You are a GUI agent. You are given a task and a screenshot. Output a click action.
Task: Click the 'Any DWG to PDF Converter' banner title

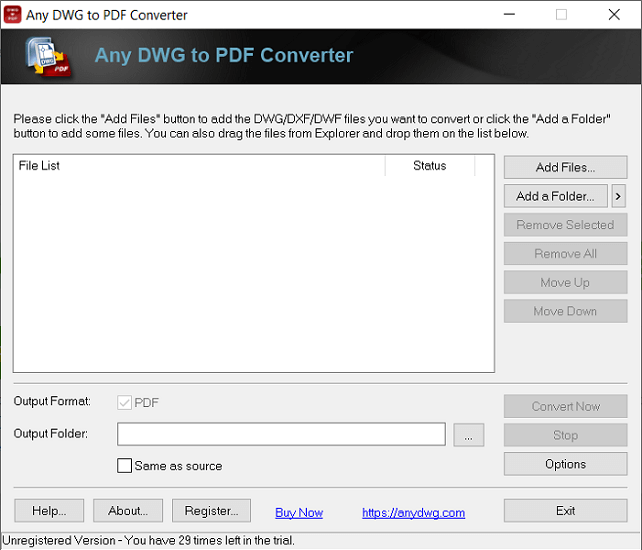pos(224,55)
